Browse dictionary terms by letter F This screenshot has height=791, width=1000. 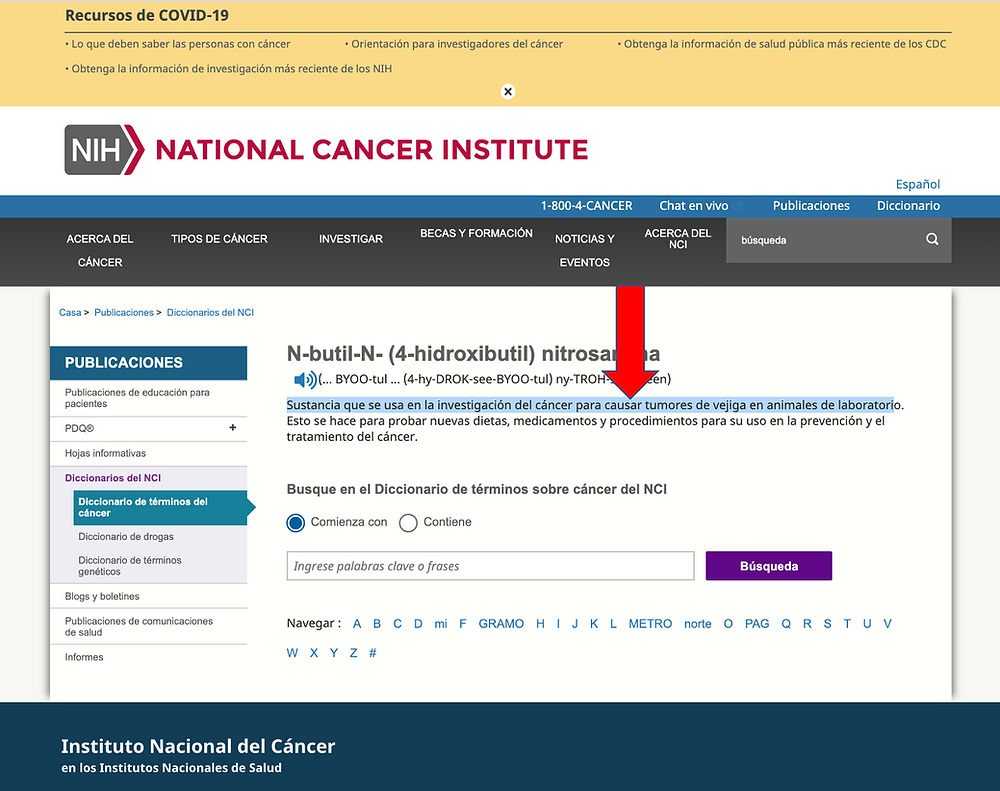tap(463, 624)
